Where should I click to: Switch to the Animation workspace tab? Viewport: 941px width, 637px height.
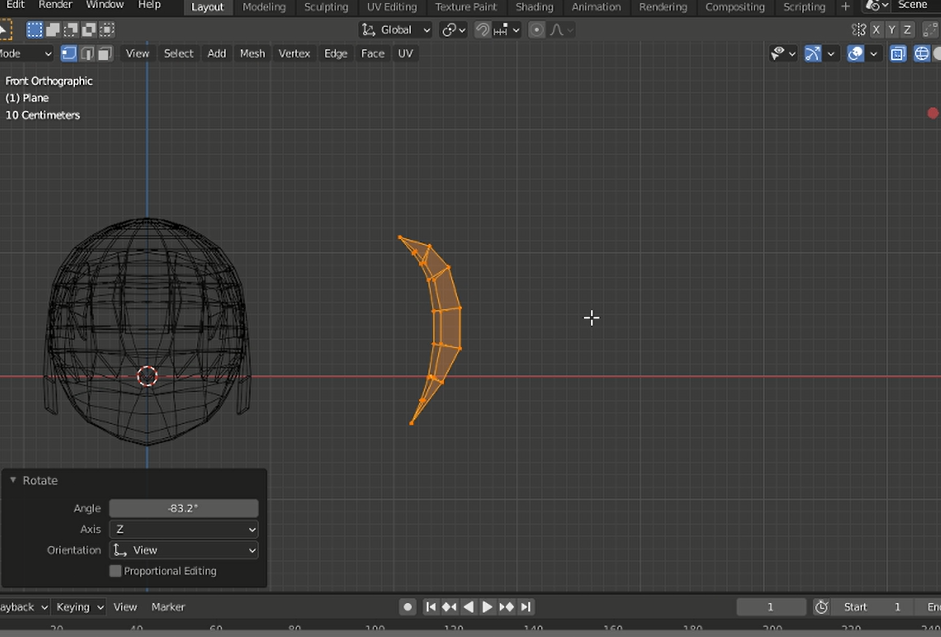pos(596,7)
